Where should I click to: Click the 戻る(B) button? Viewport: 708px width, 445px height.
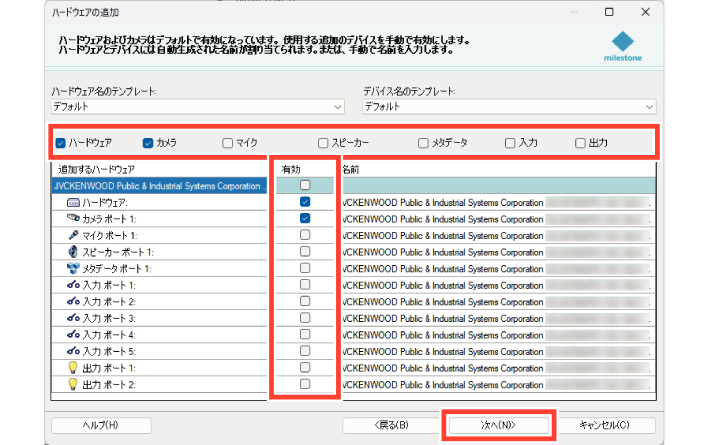(x=390, y=425)
